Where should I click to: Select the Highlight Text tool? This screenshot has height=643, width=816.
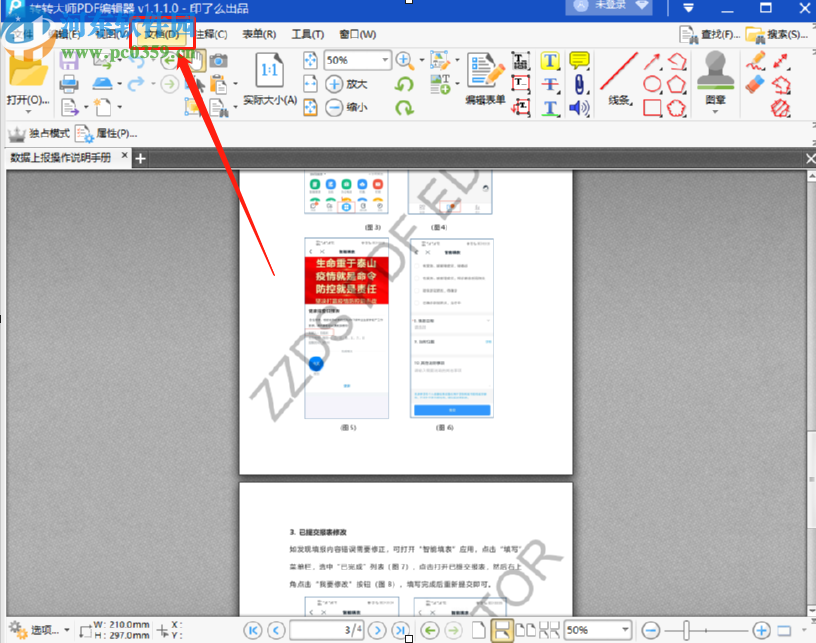pos(550,61)
